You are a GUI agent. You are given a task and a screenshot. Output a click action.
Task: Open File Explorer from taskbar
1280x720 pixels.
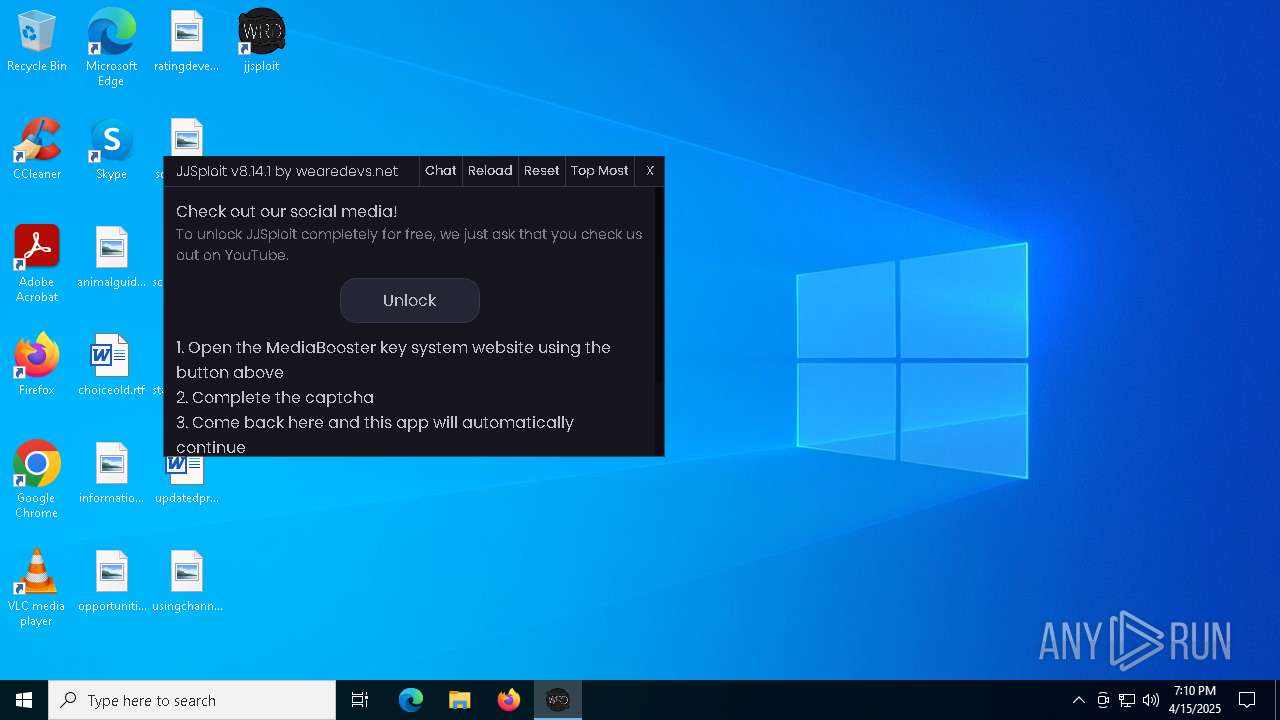point(460,700)
